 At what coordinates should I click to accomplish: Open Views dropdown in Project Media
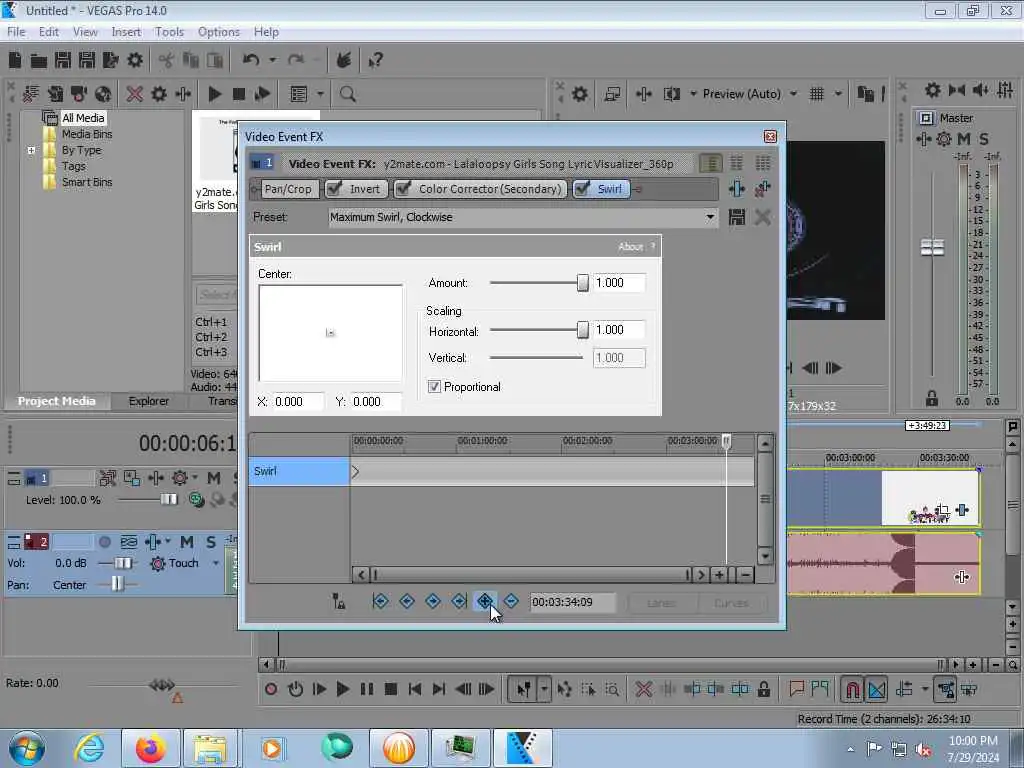pyautogui.click(x=320, y=94)
